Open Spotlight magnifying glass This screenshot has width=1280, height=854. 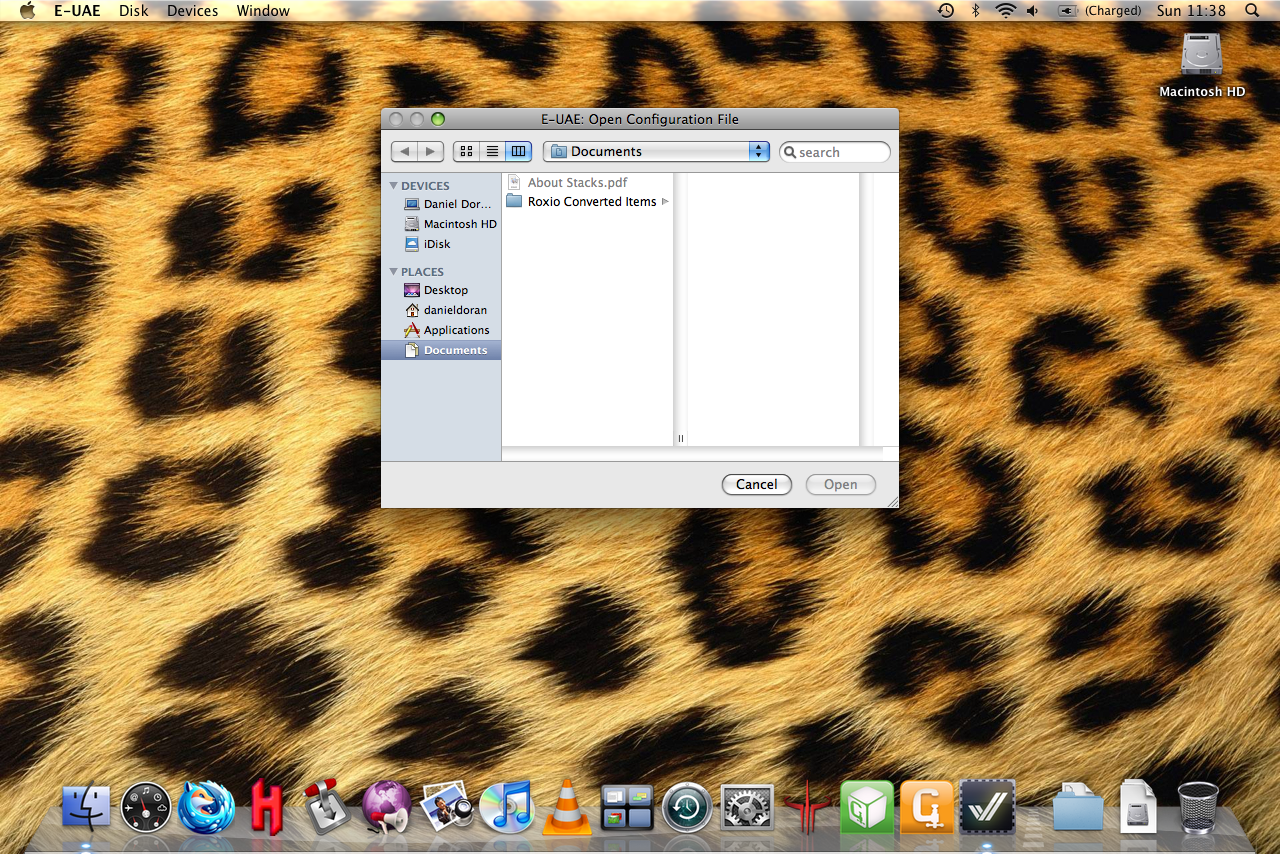[1252, 11]
